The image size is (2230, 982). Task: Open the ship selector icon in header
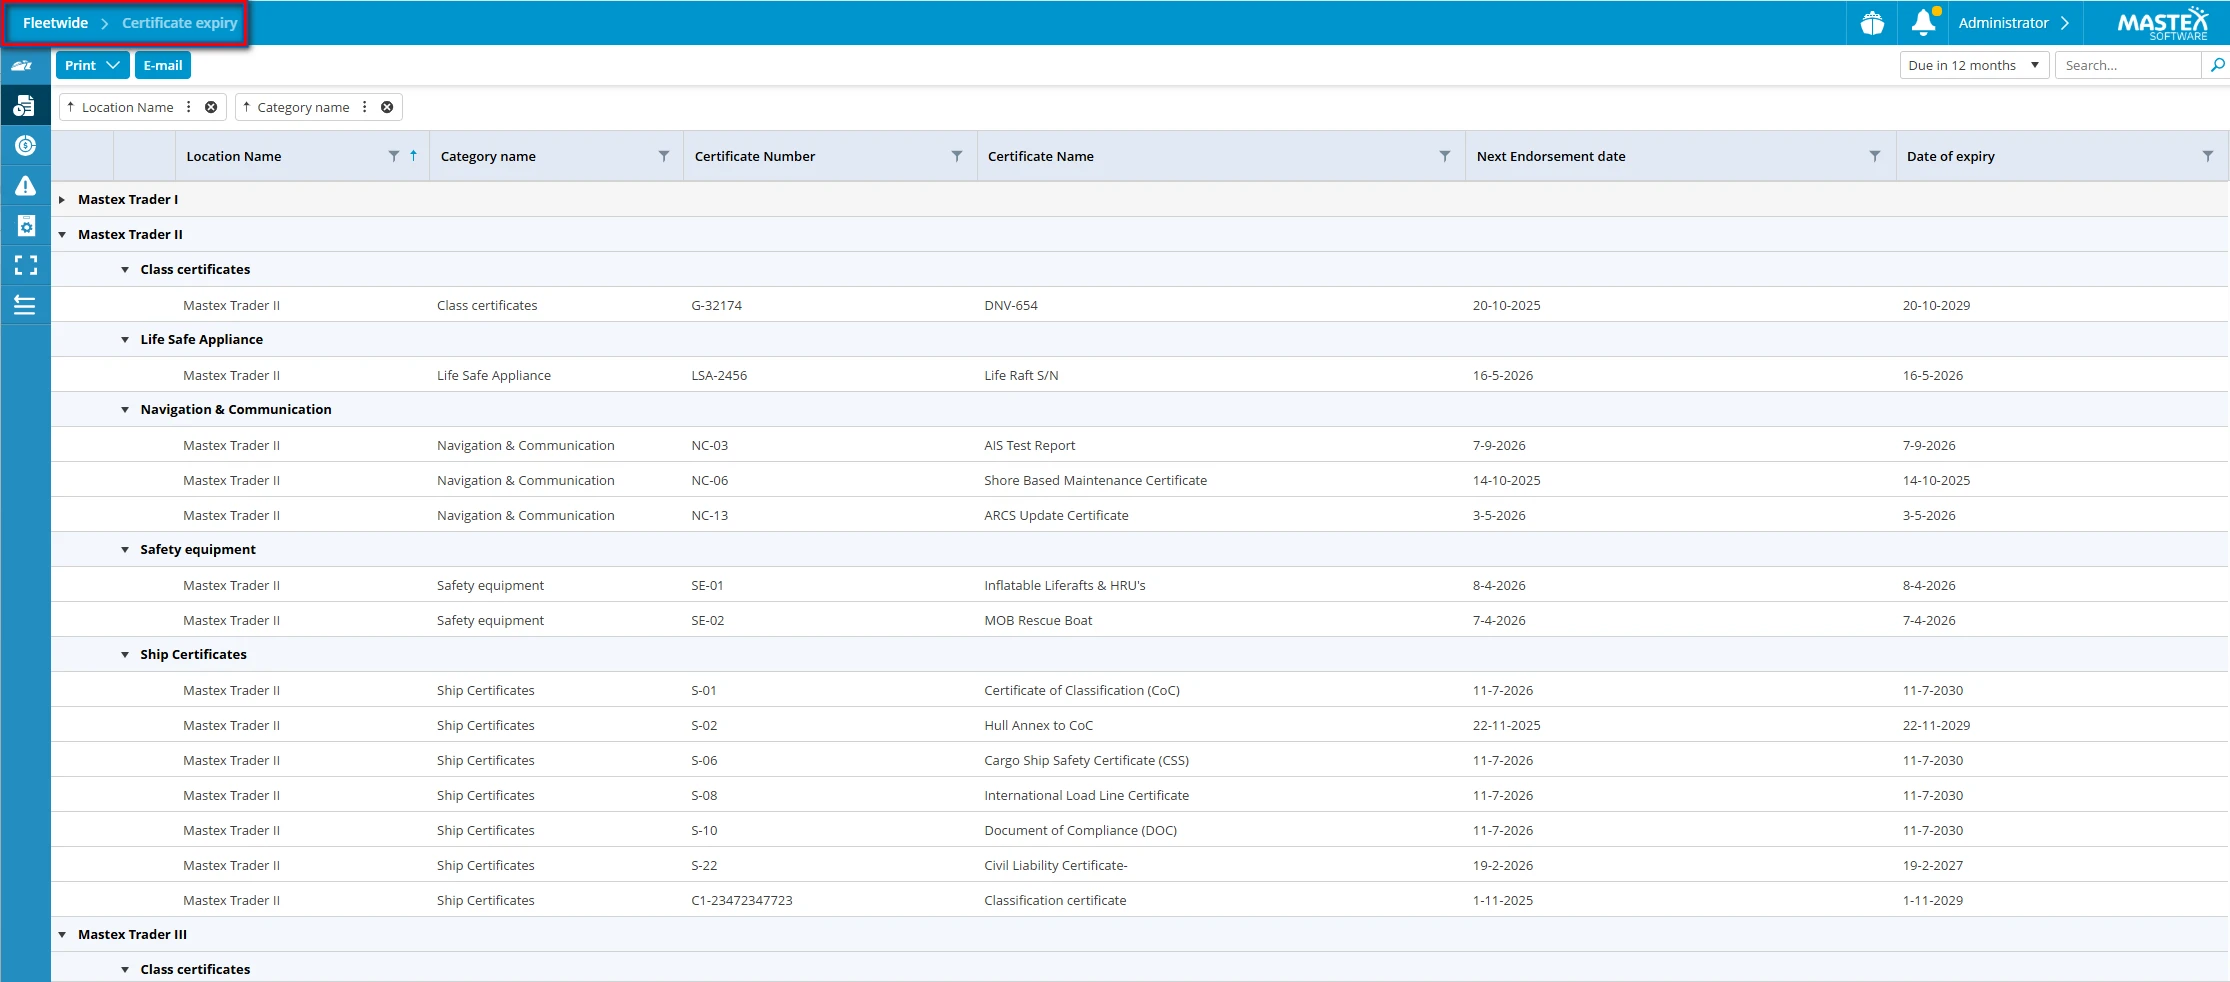pyautogui.click(x=1872, y=23)
